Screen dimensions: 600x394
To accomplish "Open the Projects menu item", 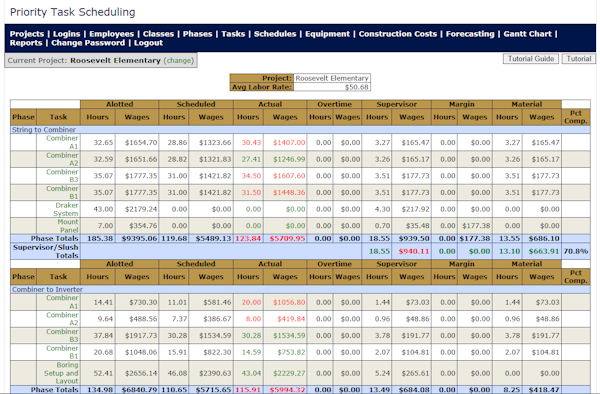I will (x=27, y=34).
